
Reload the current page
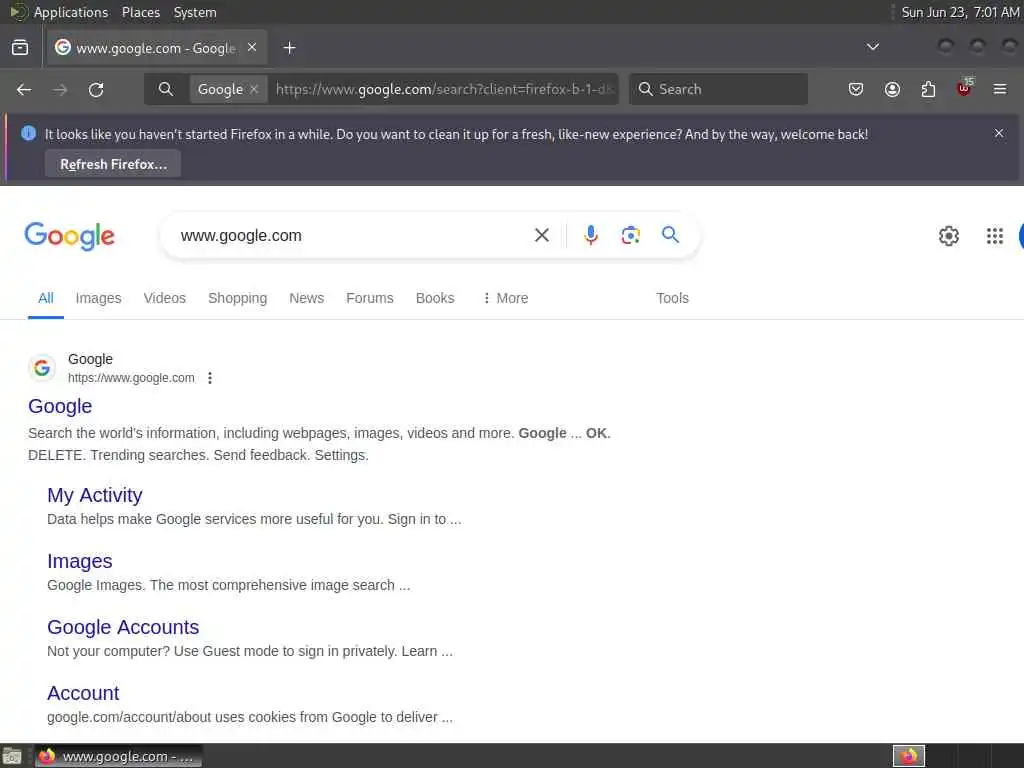point(96,89)
